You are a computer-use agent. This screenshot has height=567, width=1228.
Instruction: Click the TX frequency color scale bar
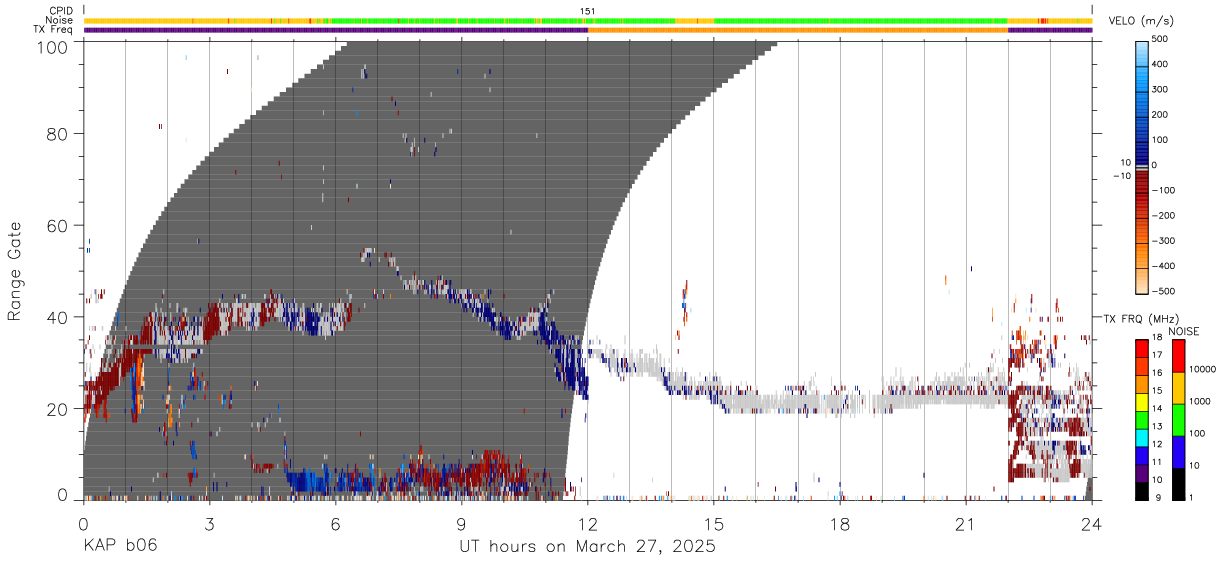(x=1142, y=420)
